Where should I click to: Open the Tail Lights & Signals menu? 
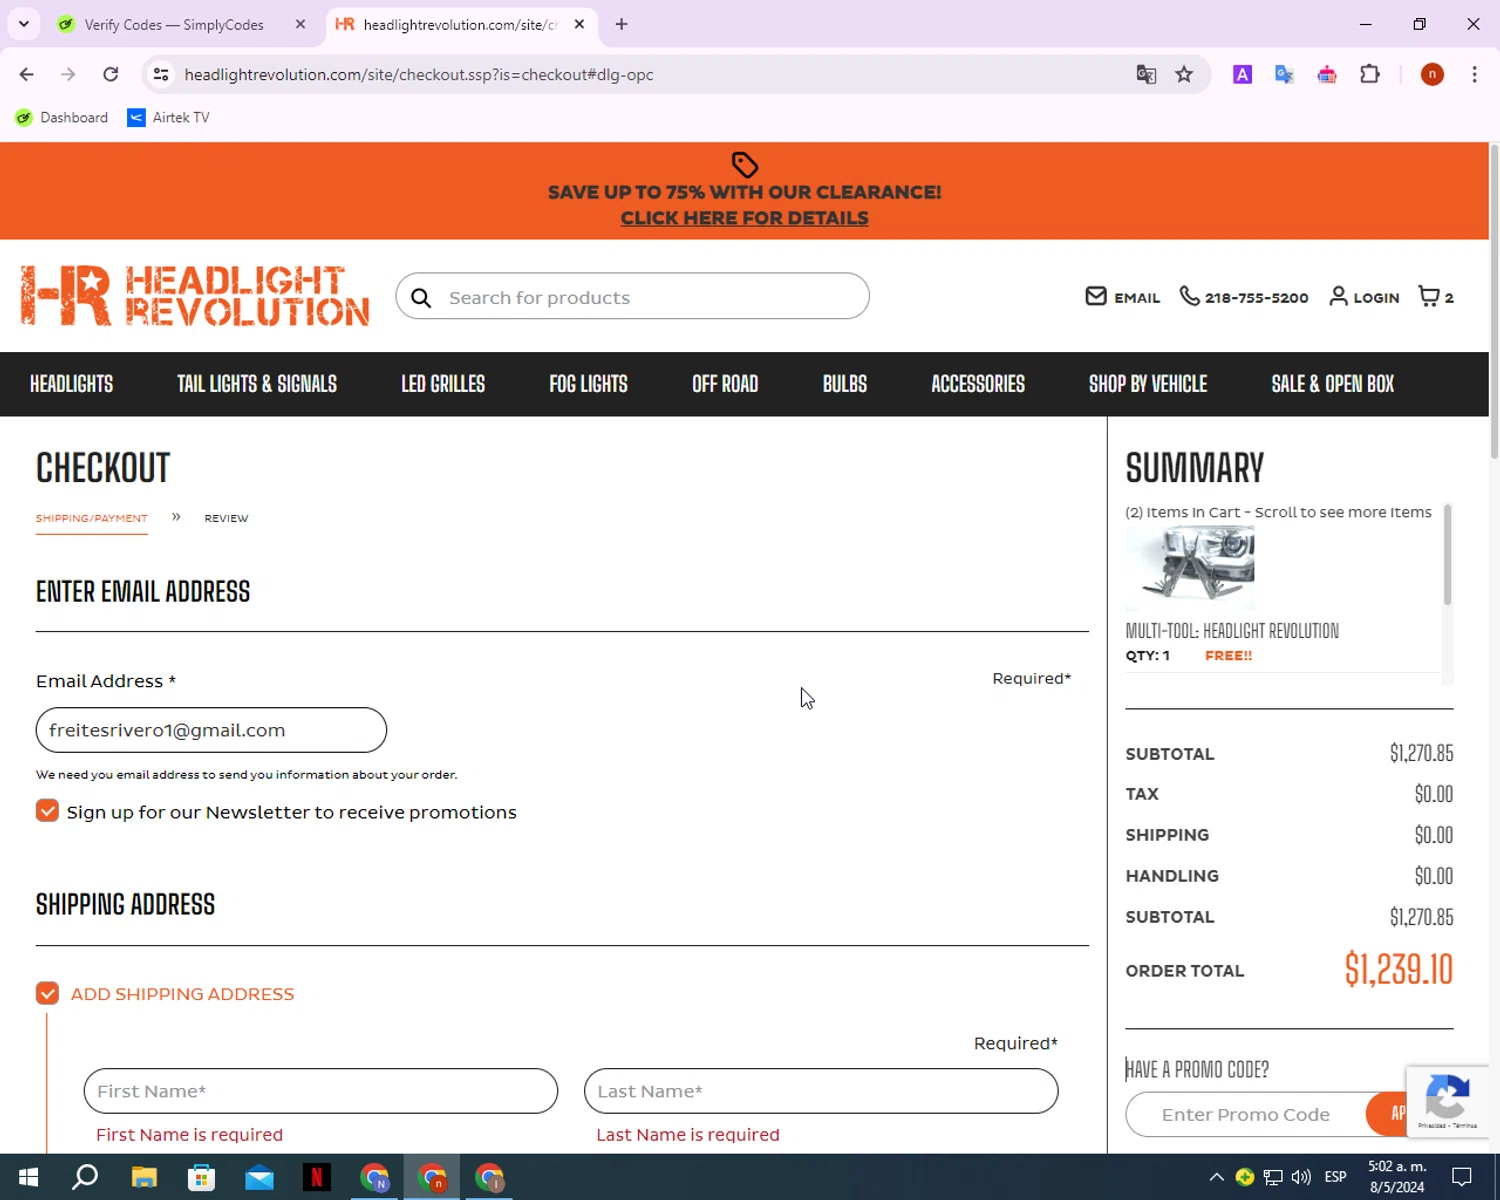[257, 384]
